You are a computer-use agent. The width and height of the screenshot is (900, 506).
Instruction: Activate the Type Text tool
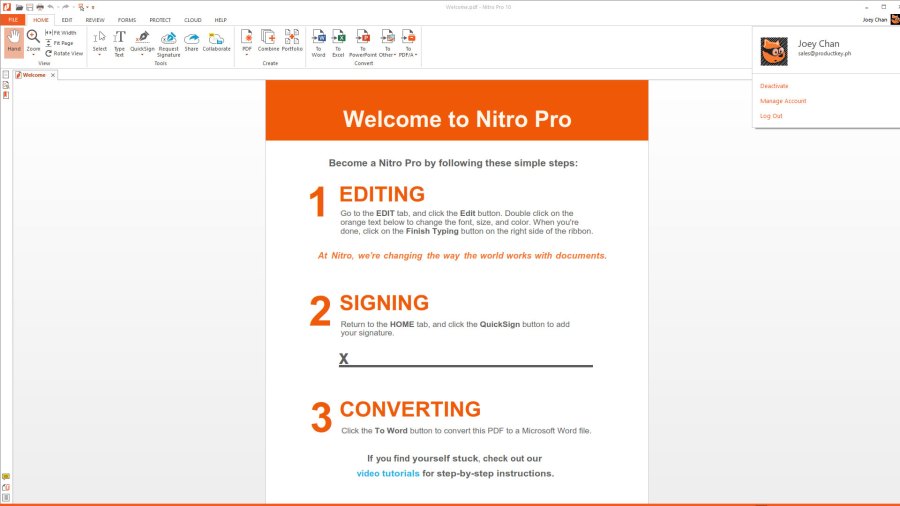point(119,43)
